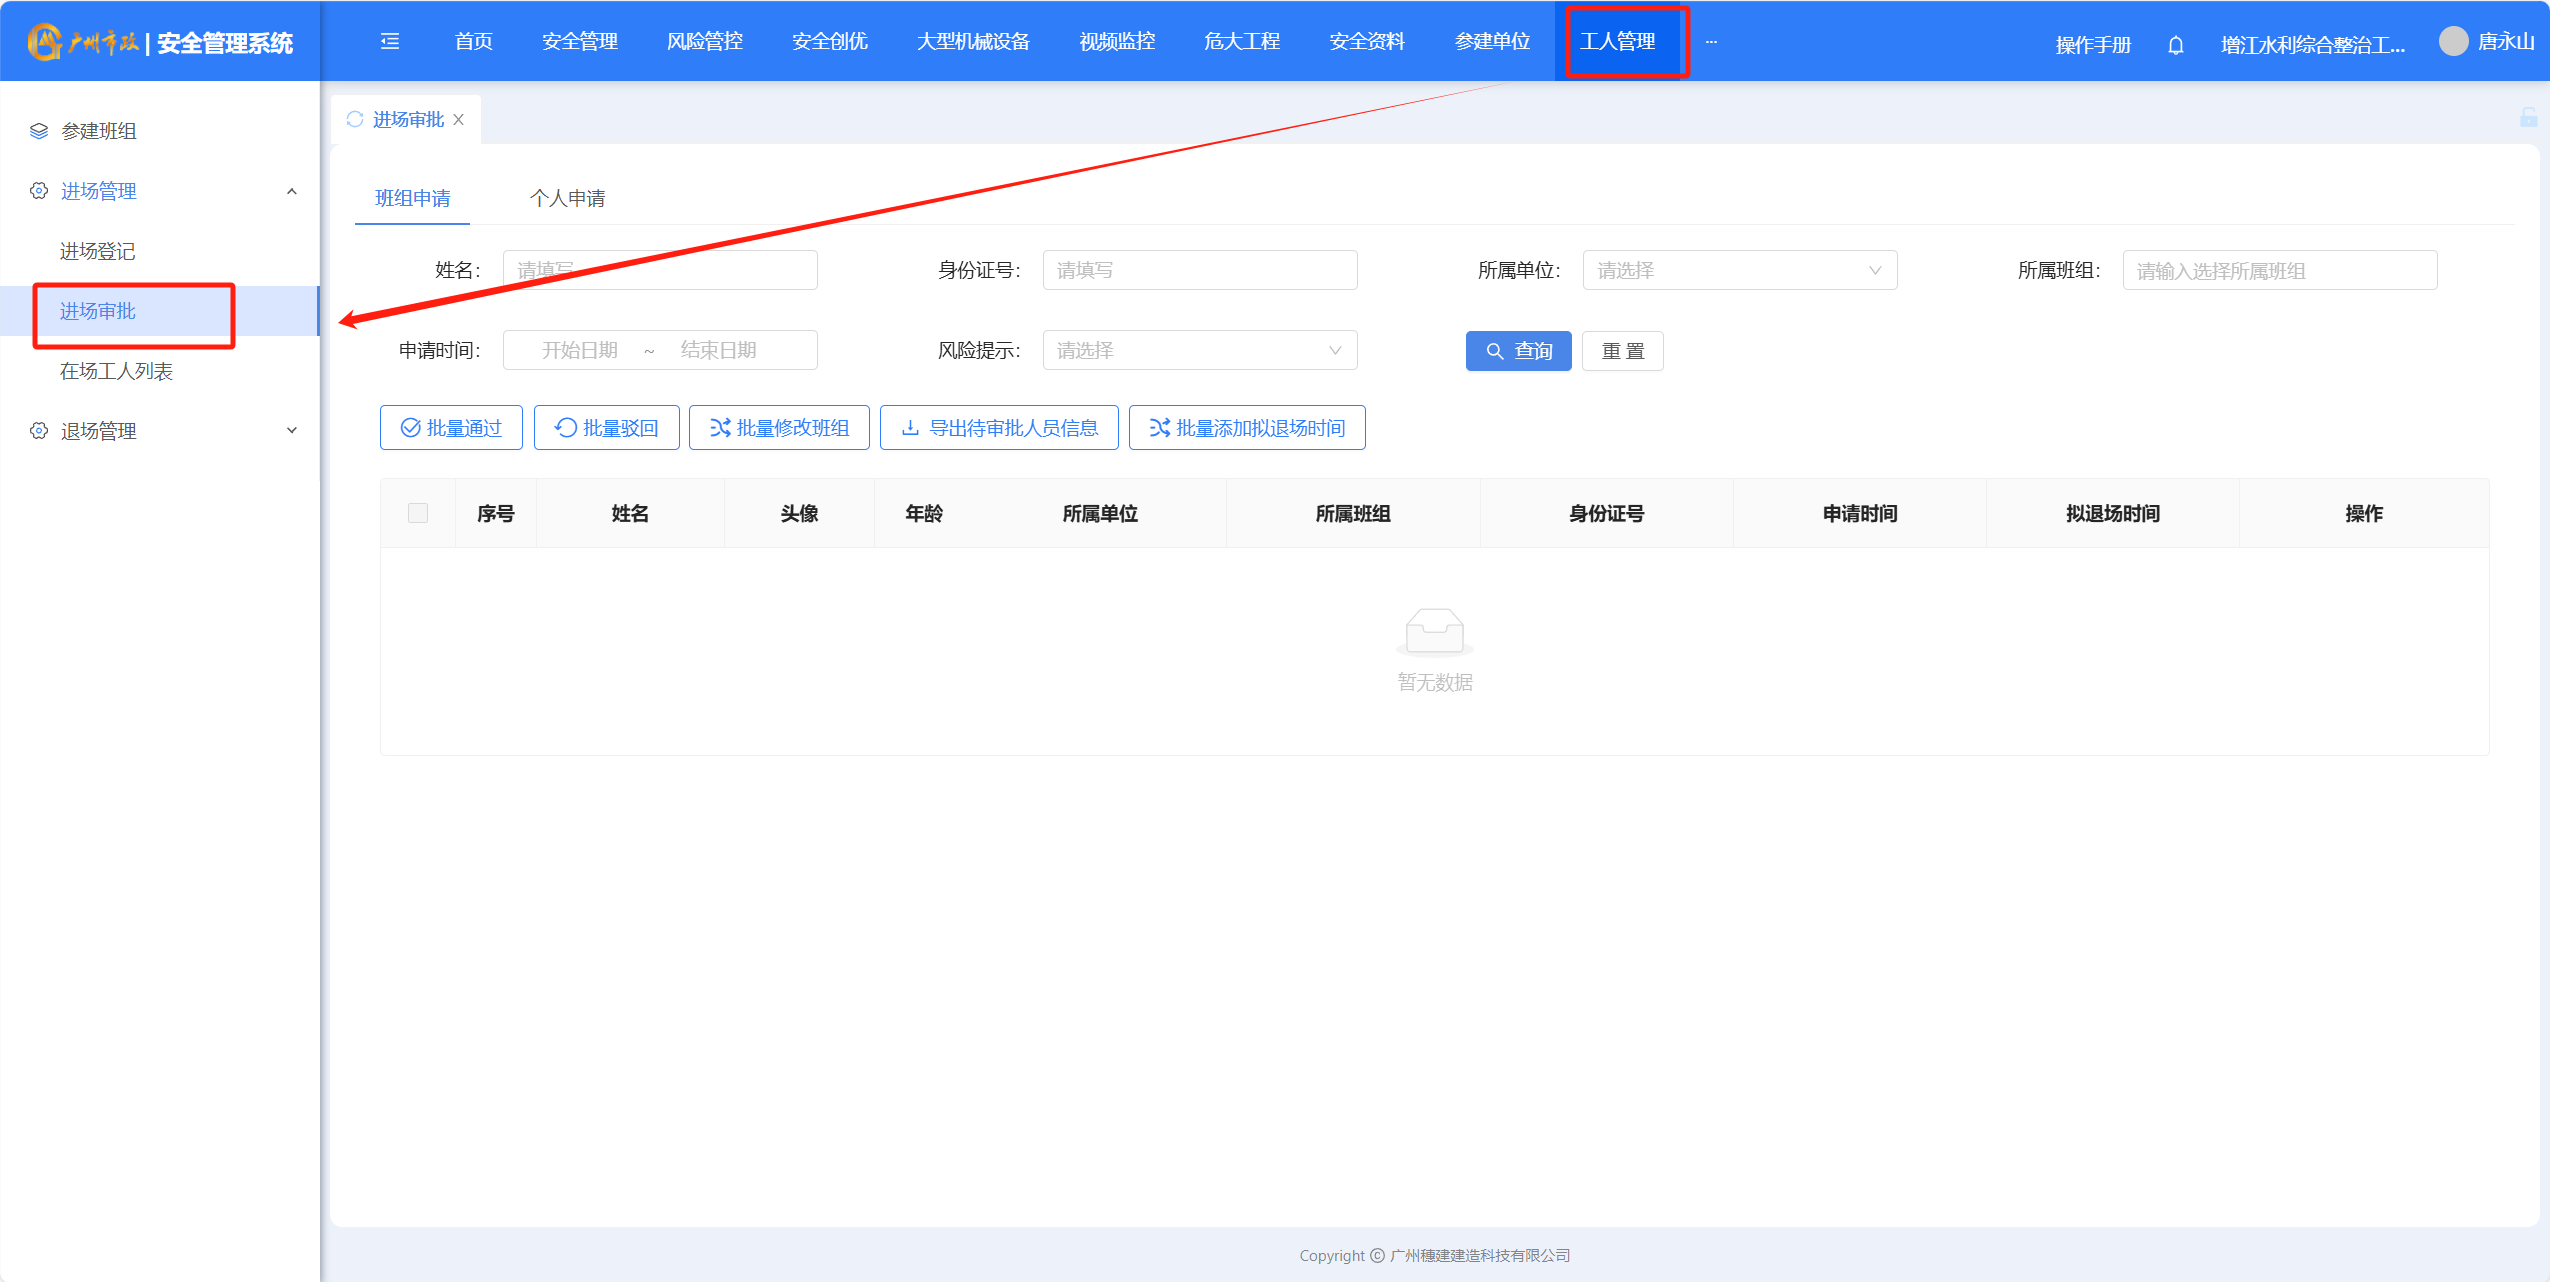Screen dimensions: 2550x1282
Task: Close the 进场审批 page tab
Action: click(x=459, y=120)
